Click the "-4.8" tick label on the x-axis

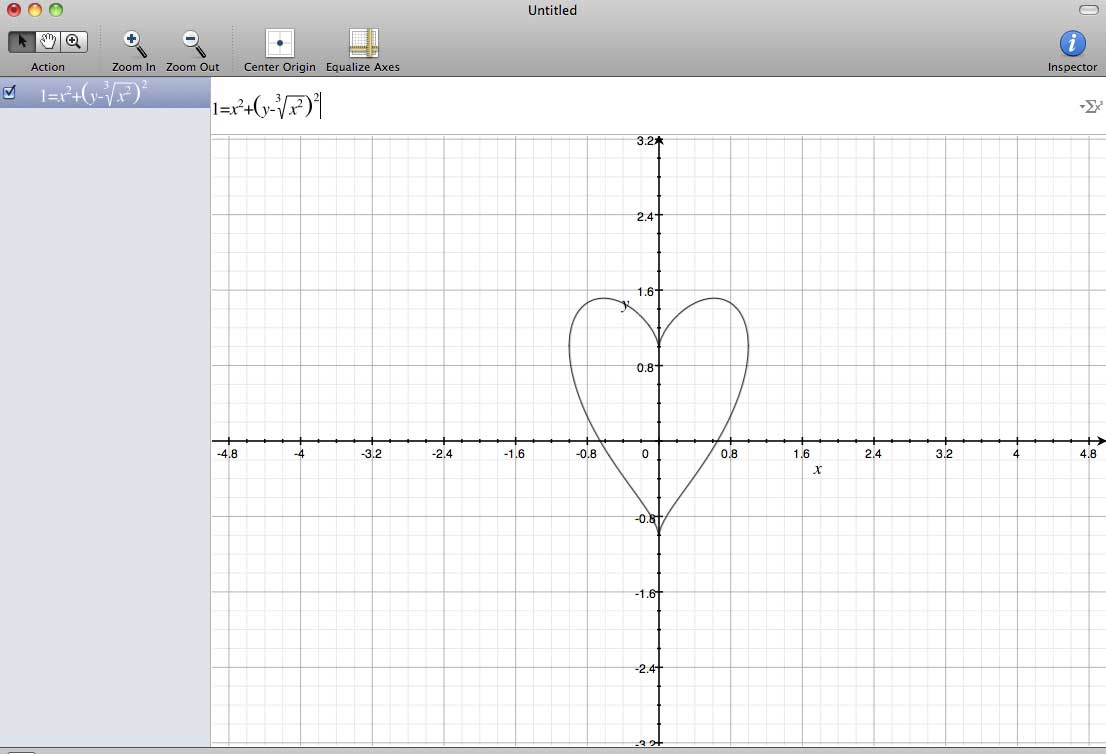tap(227, 454)
